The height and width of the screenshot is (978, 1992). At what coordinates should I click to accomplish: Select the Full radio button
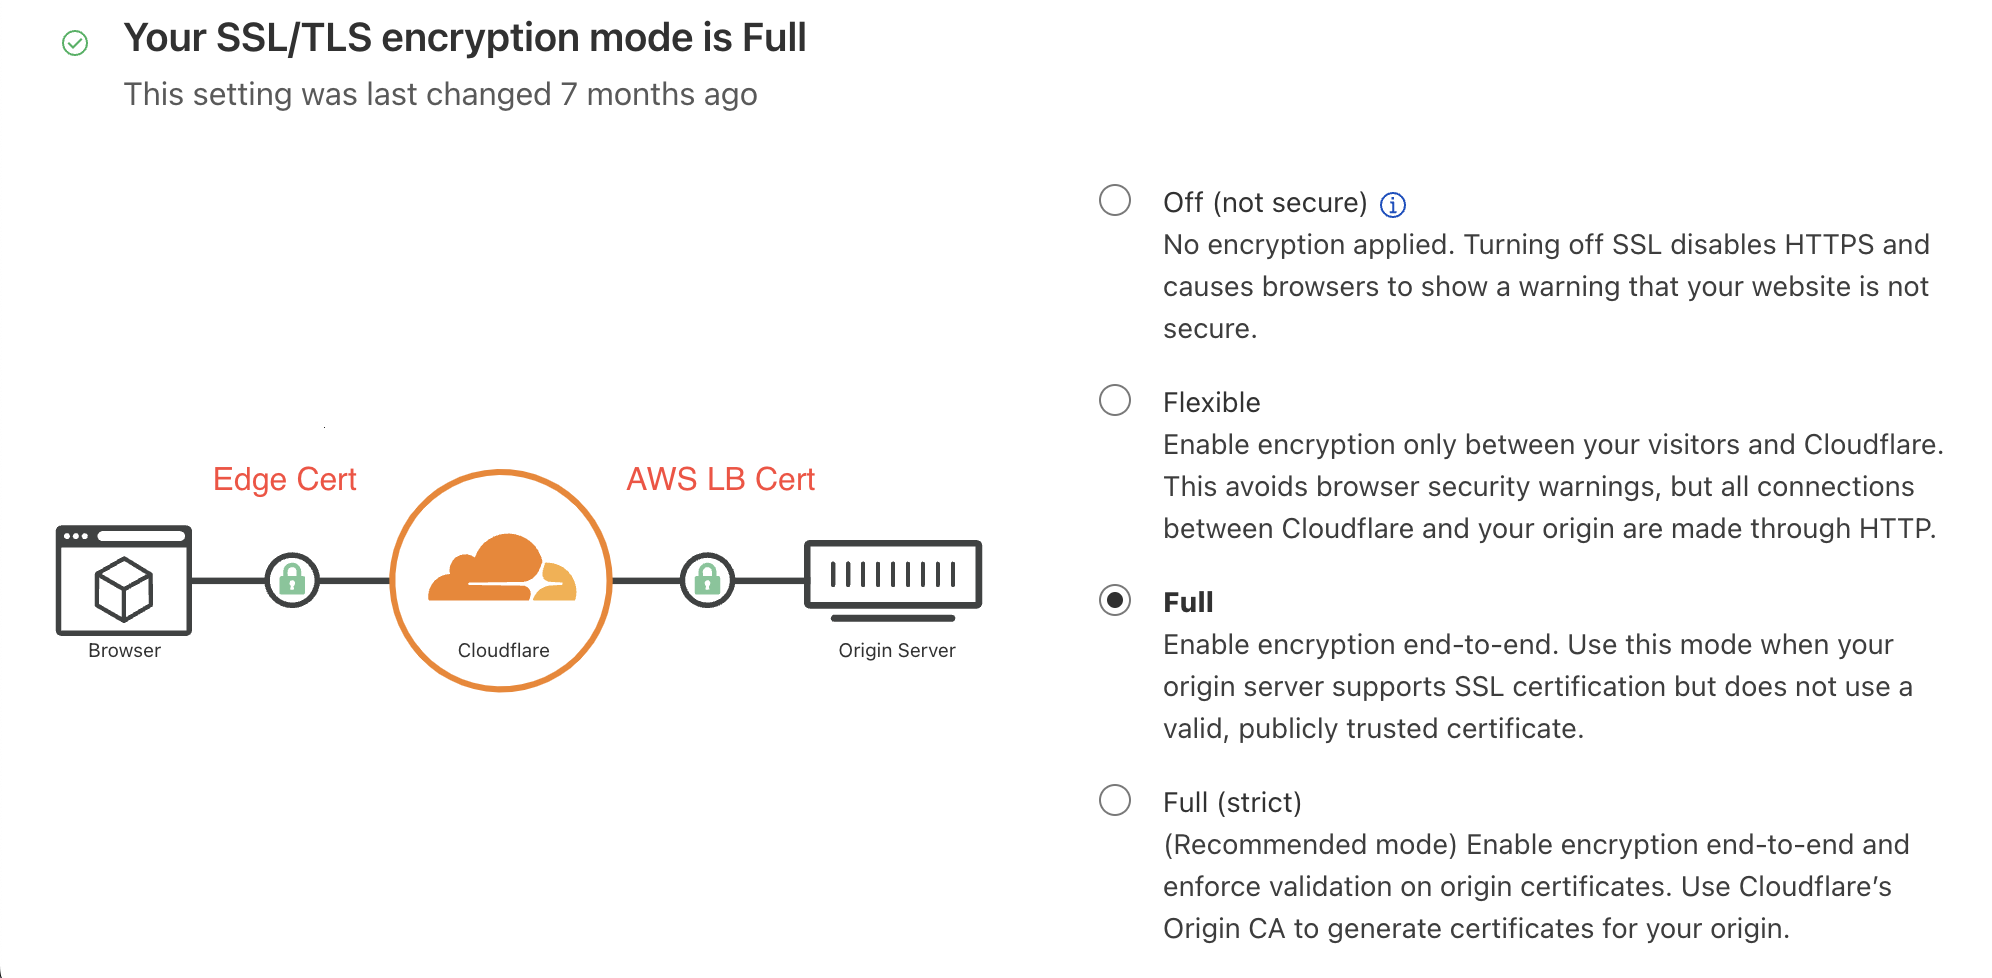1115,600
